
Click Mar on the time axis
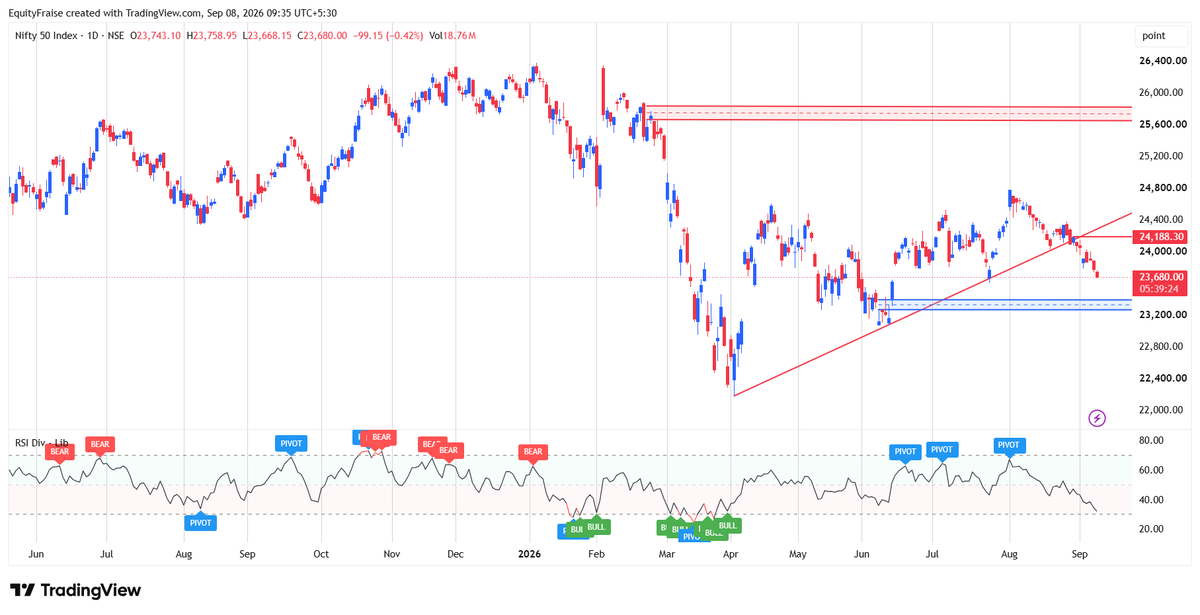666,553
